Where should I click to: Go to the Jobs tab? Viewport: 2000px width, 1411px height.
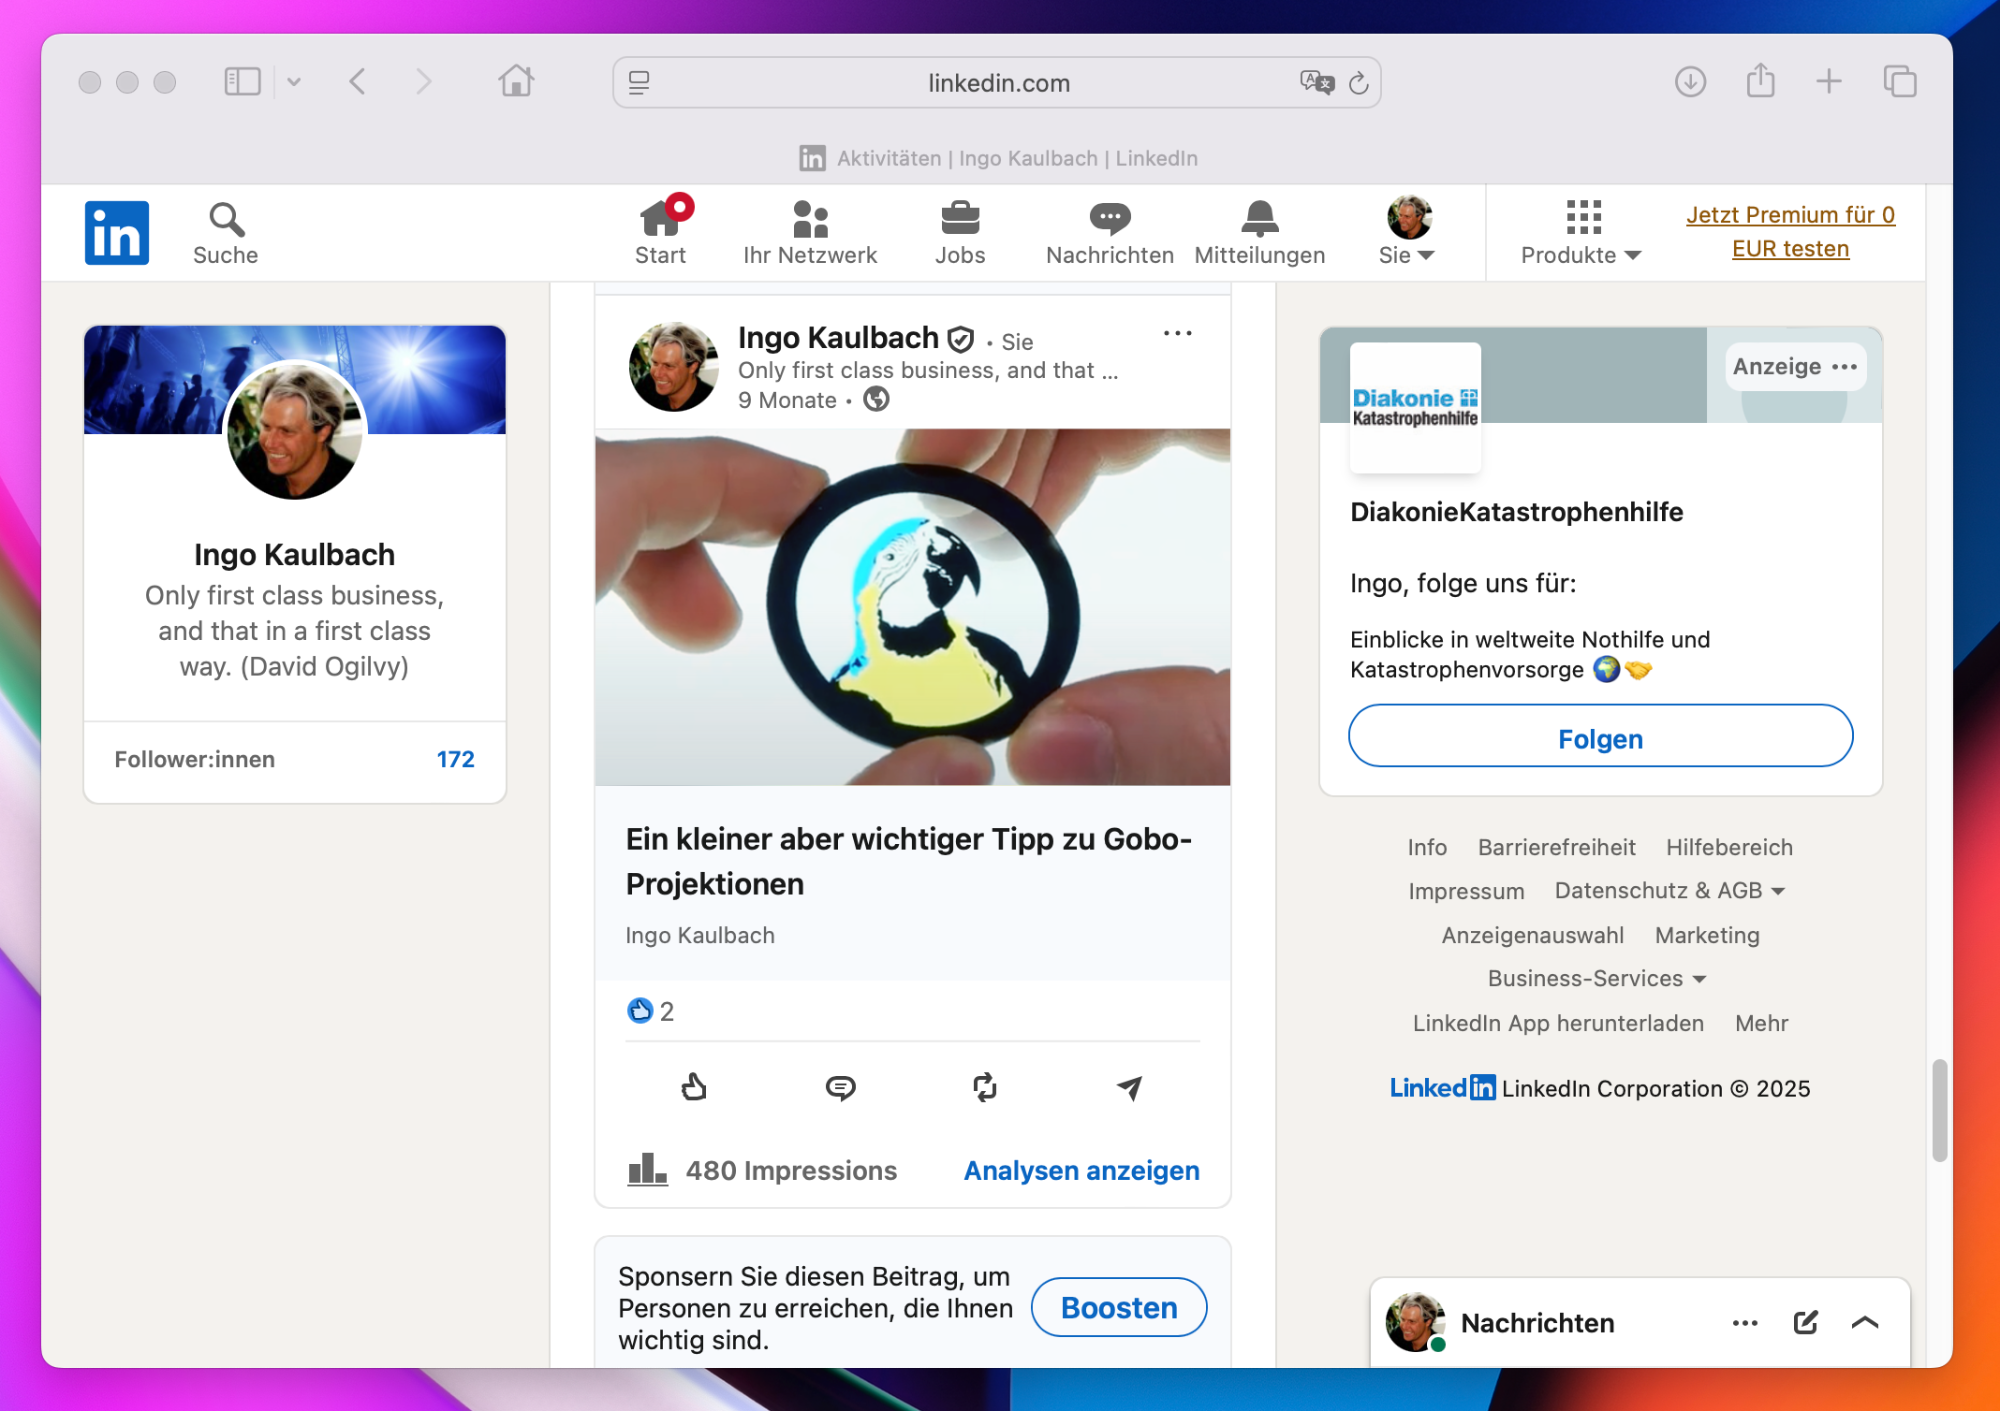click(x=960, y=233)
